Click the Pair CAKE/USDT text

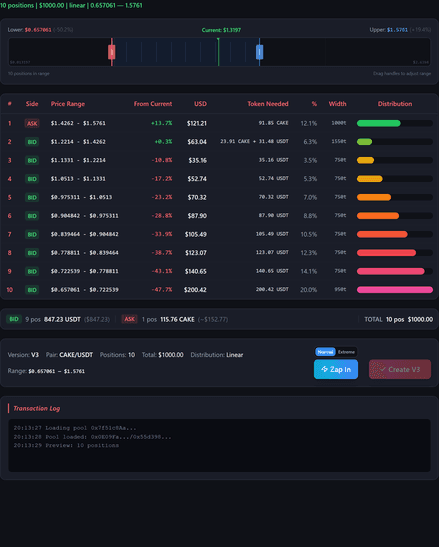(69, 355)
